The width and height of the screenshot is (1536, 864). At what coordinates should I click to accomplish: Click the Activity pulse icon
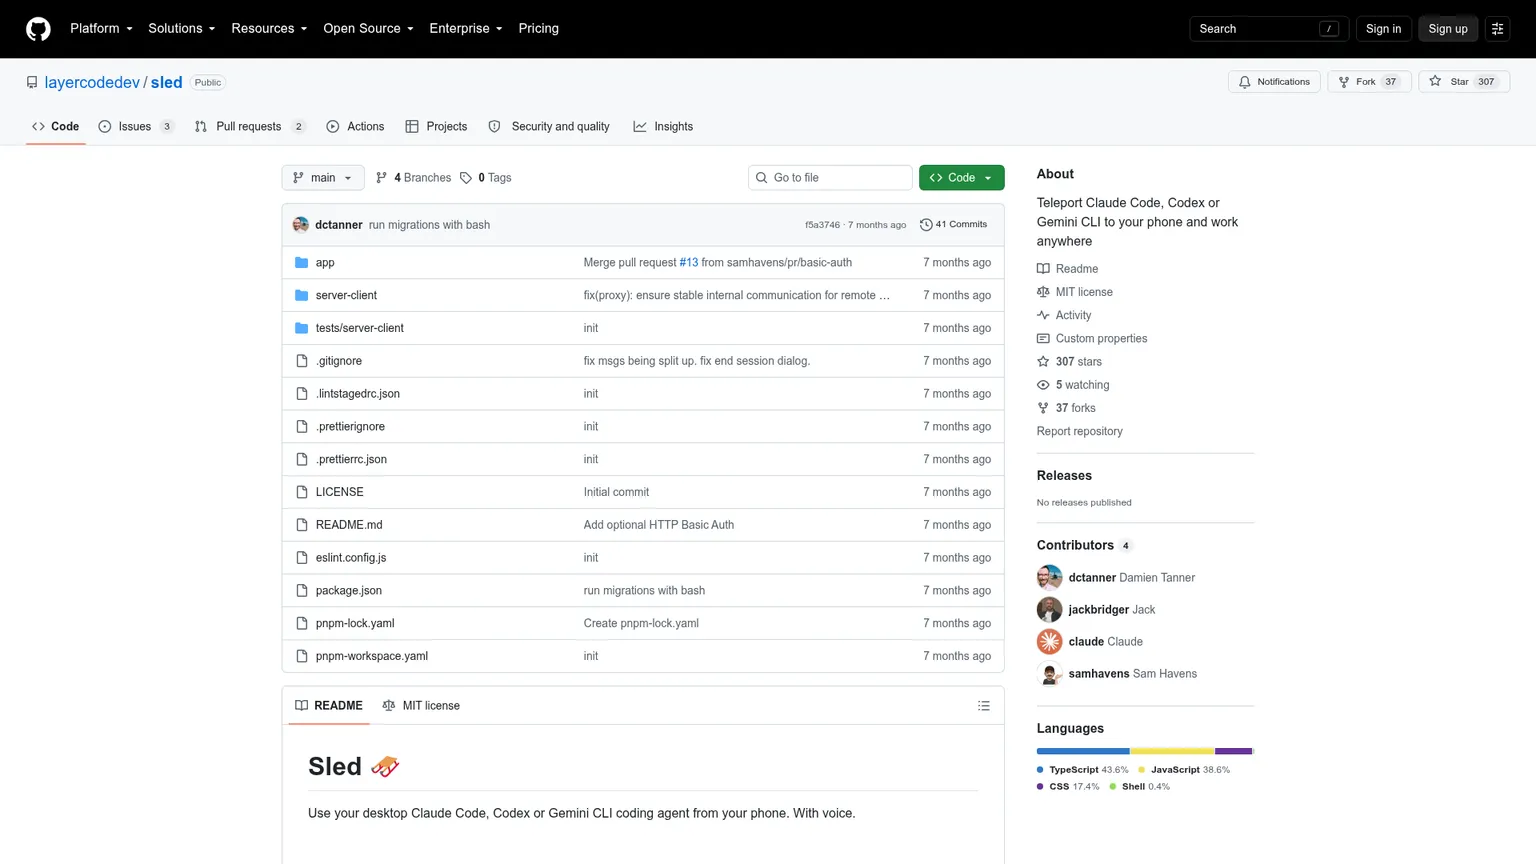tap(1043, 315)
